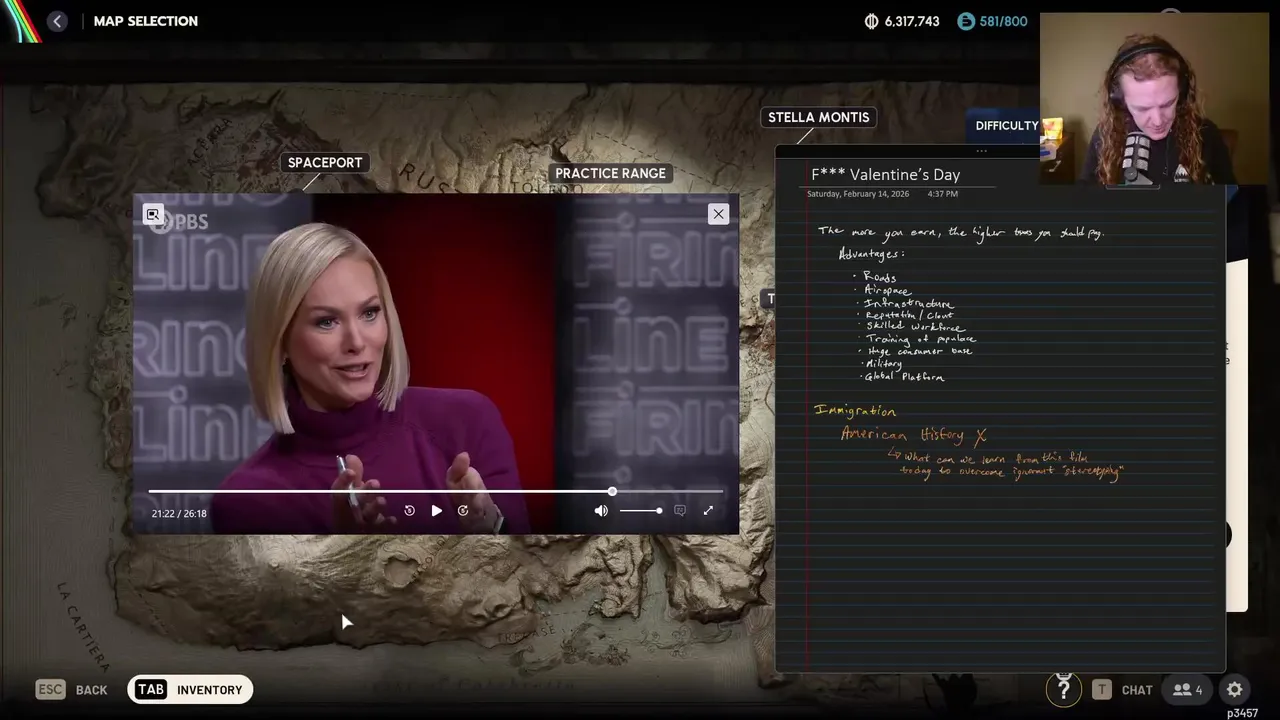This screenshot has height=720, width=1280.
Task: Click the stash capacity icon near 581/800
Action: click(x=965, y=21)
